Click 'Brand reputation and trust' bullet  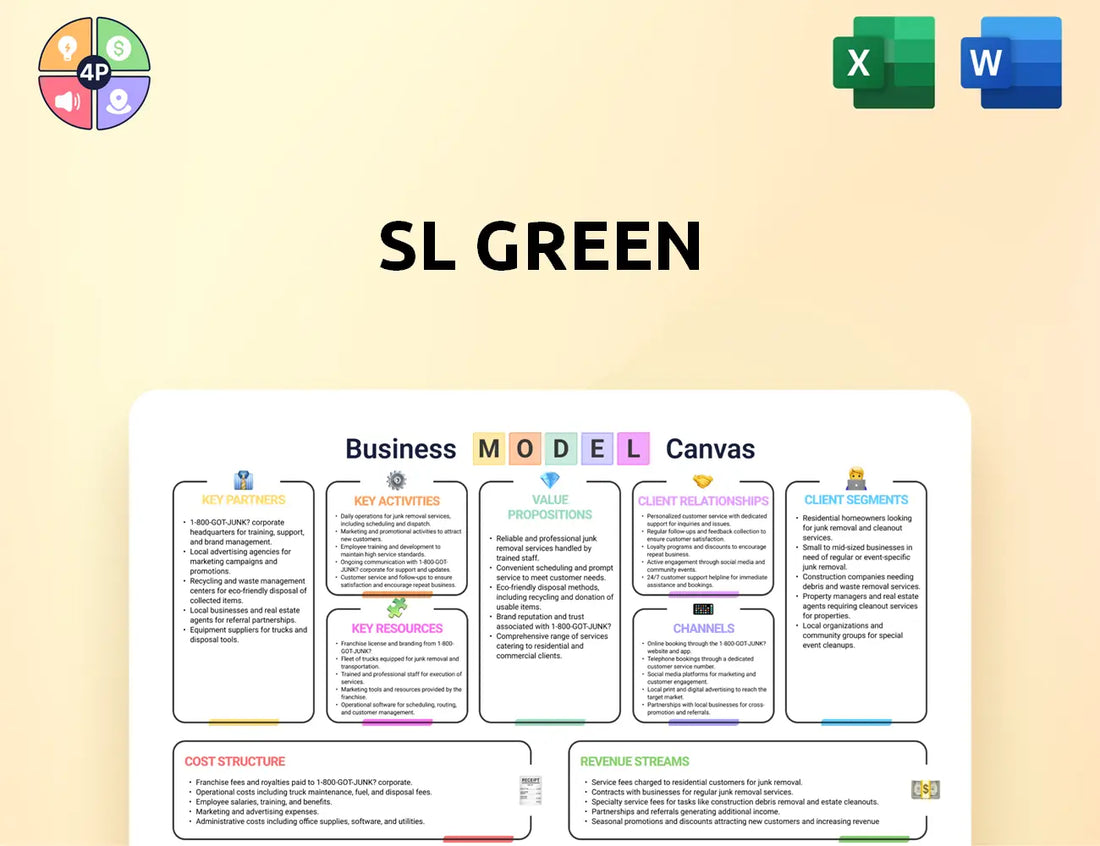pyautogui.click(x=551, y=622)
